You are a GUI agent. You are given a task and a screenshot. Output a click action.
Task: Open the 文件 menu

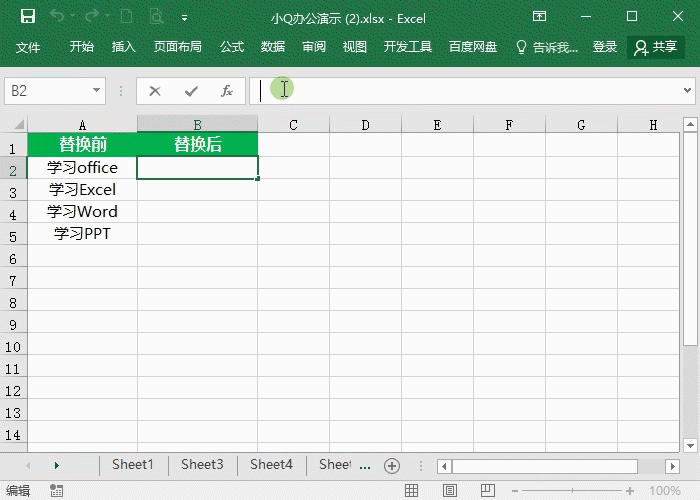28,47
